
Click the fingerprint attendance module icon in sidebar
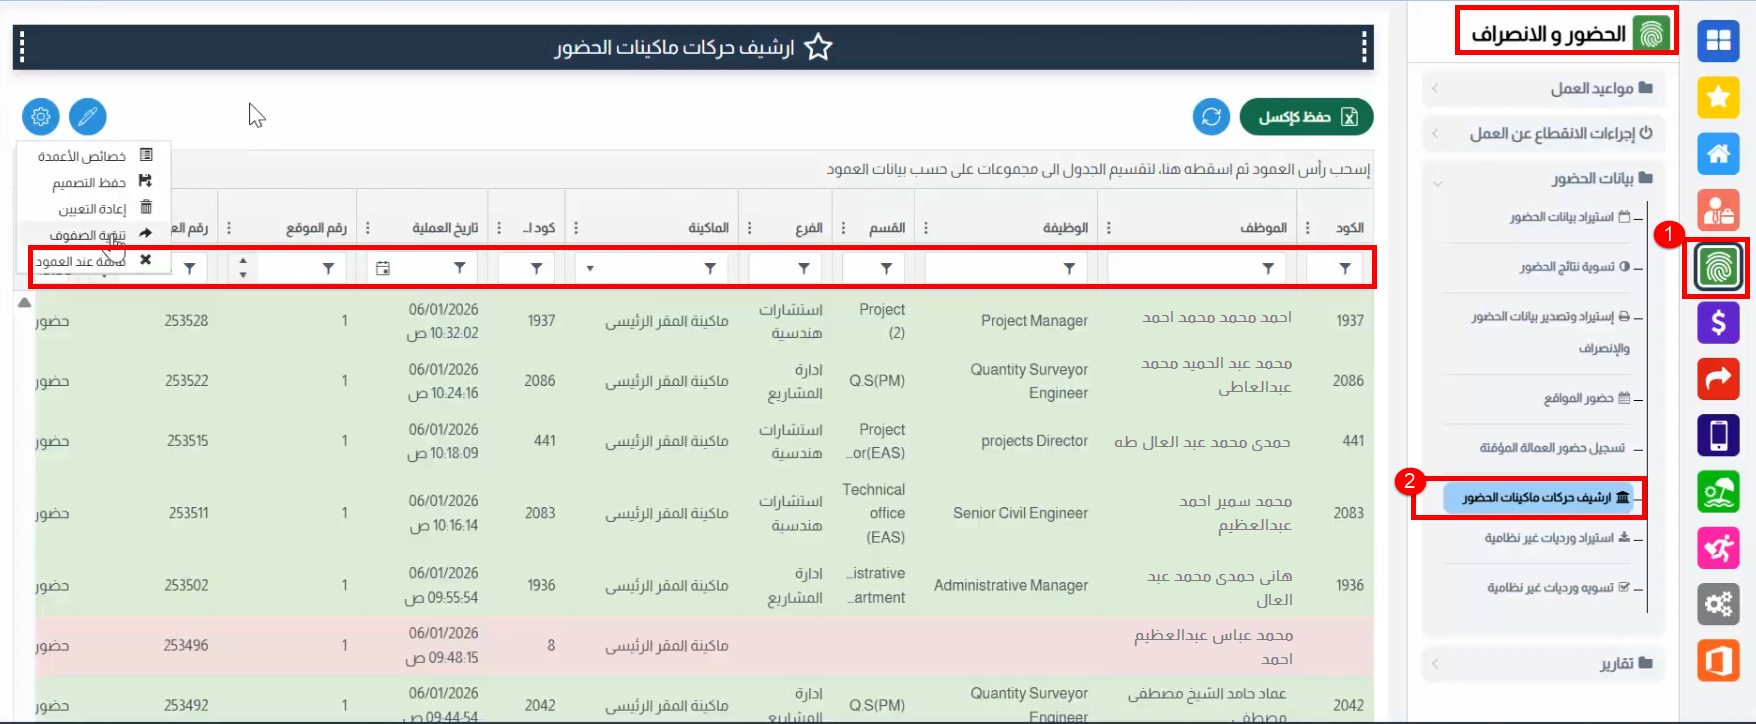(x=1718, y=267)
